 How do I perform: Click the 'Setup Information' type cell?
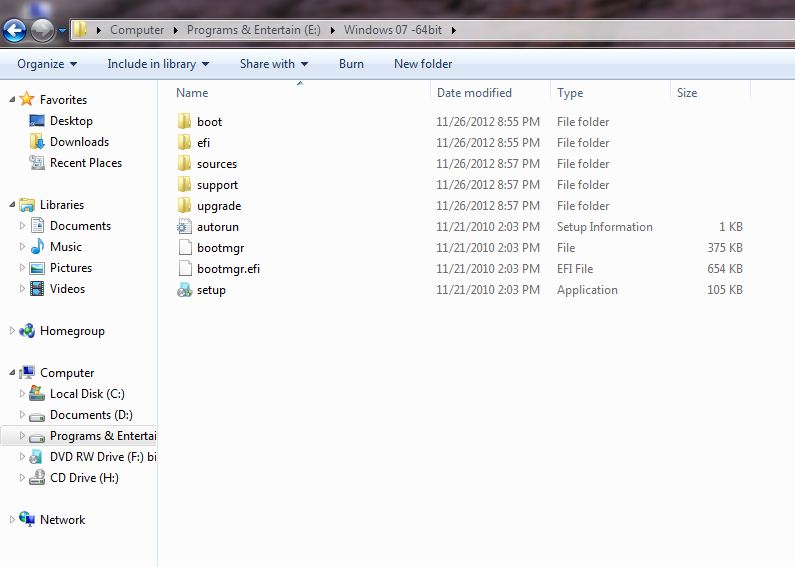tap(604, 227)
